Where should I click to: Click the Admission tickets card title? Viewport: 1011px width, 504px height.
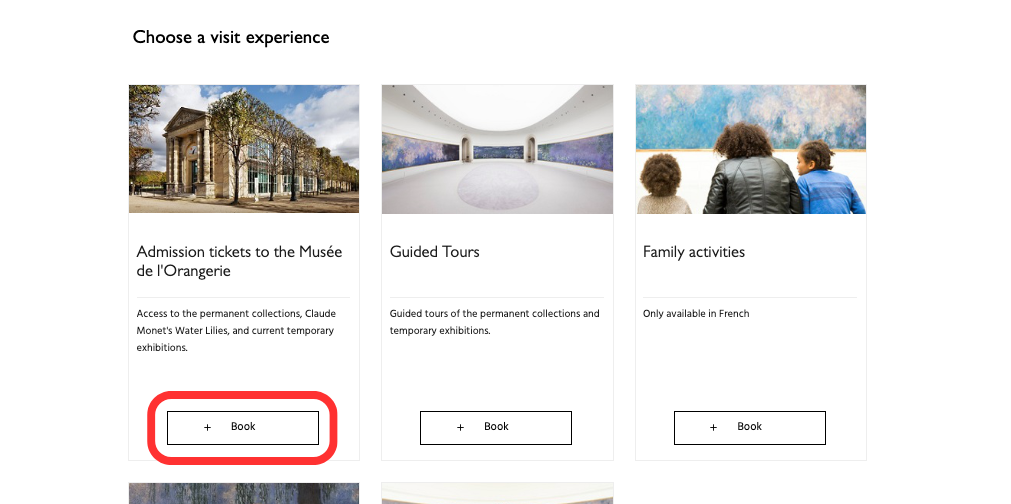(239, 261)
